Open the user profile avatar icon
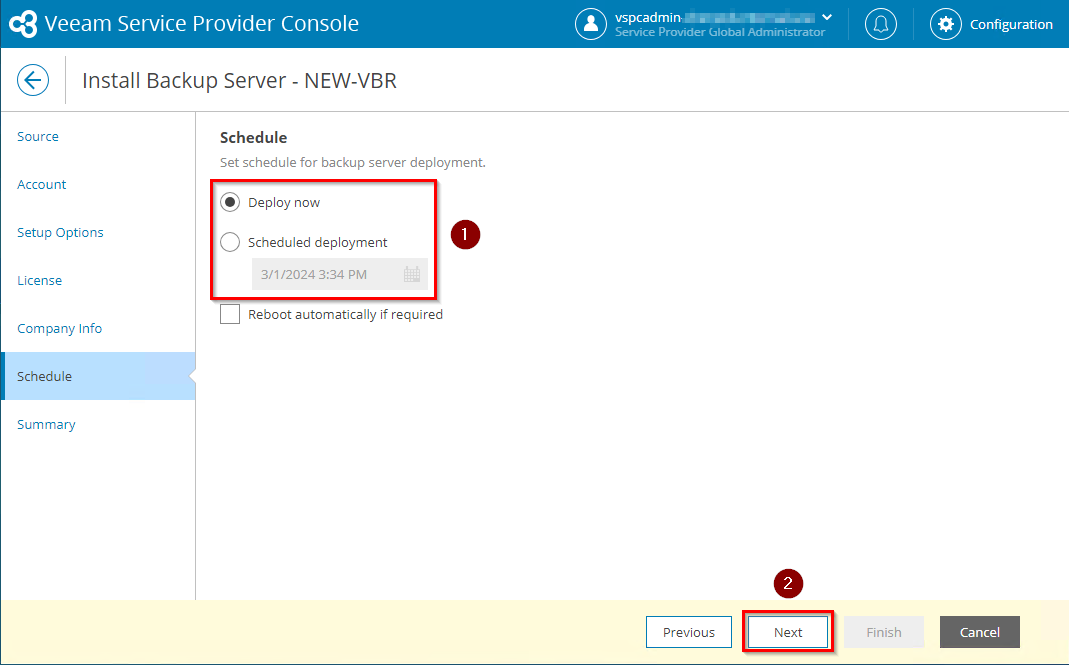The image size is (1069, 665). tap(590, 24)
